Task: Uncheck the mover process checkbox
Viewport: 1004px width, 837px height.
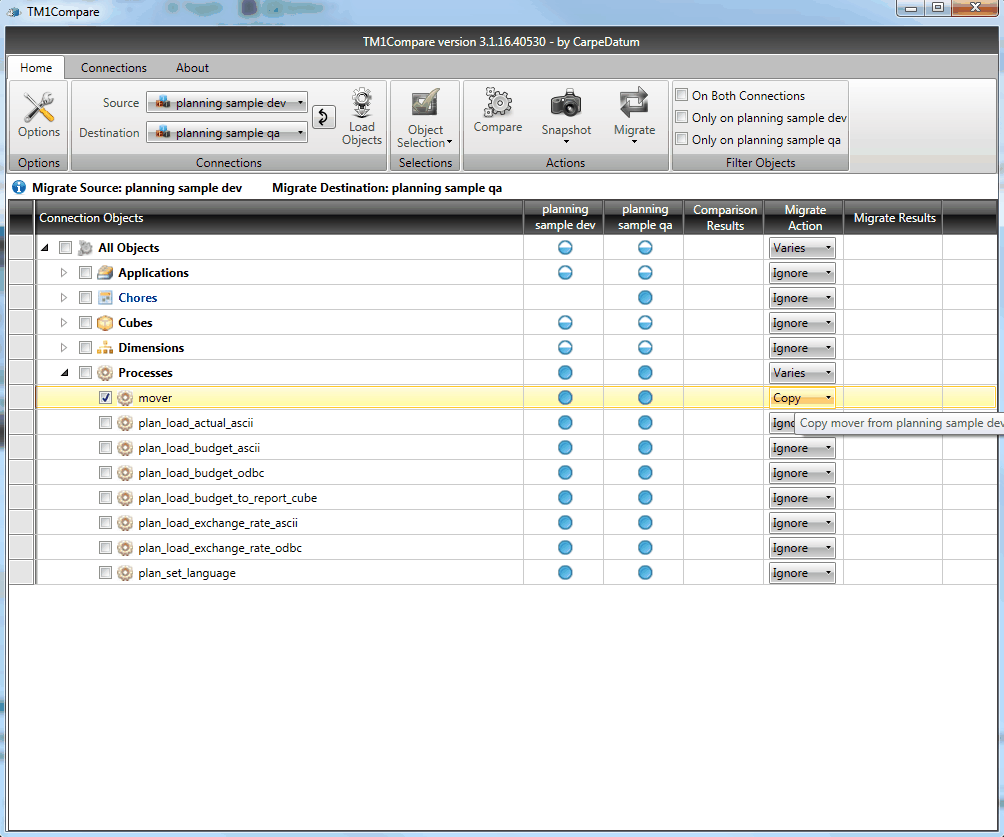Action: [105, 398]
